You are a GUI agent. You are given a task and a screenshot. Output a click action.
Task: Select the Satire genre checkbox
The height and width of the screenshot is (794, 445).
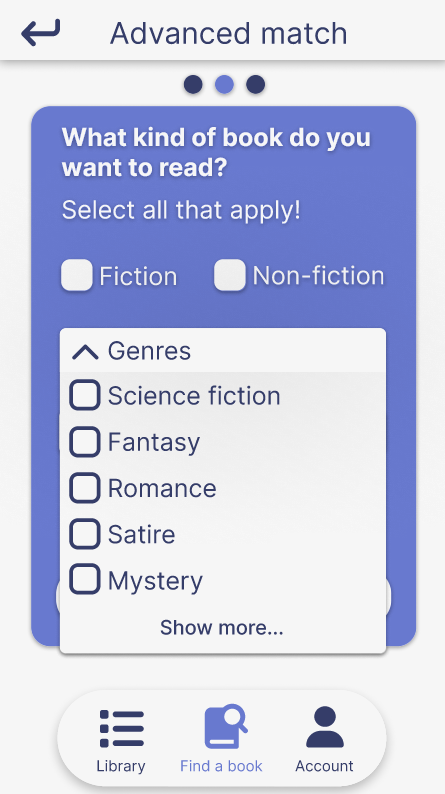click(x=85, y=534)
